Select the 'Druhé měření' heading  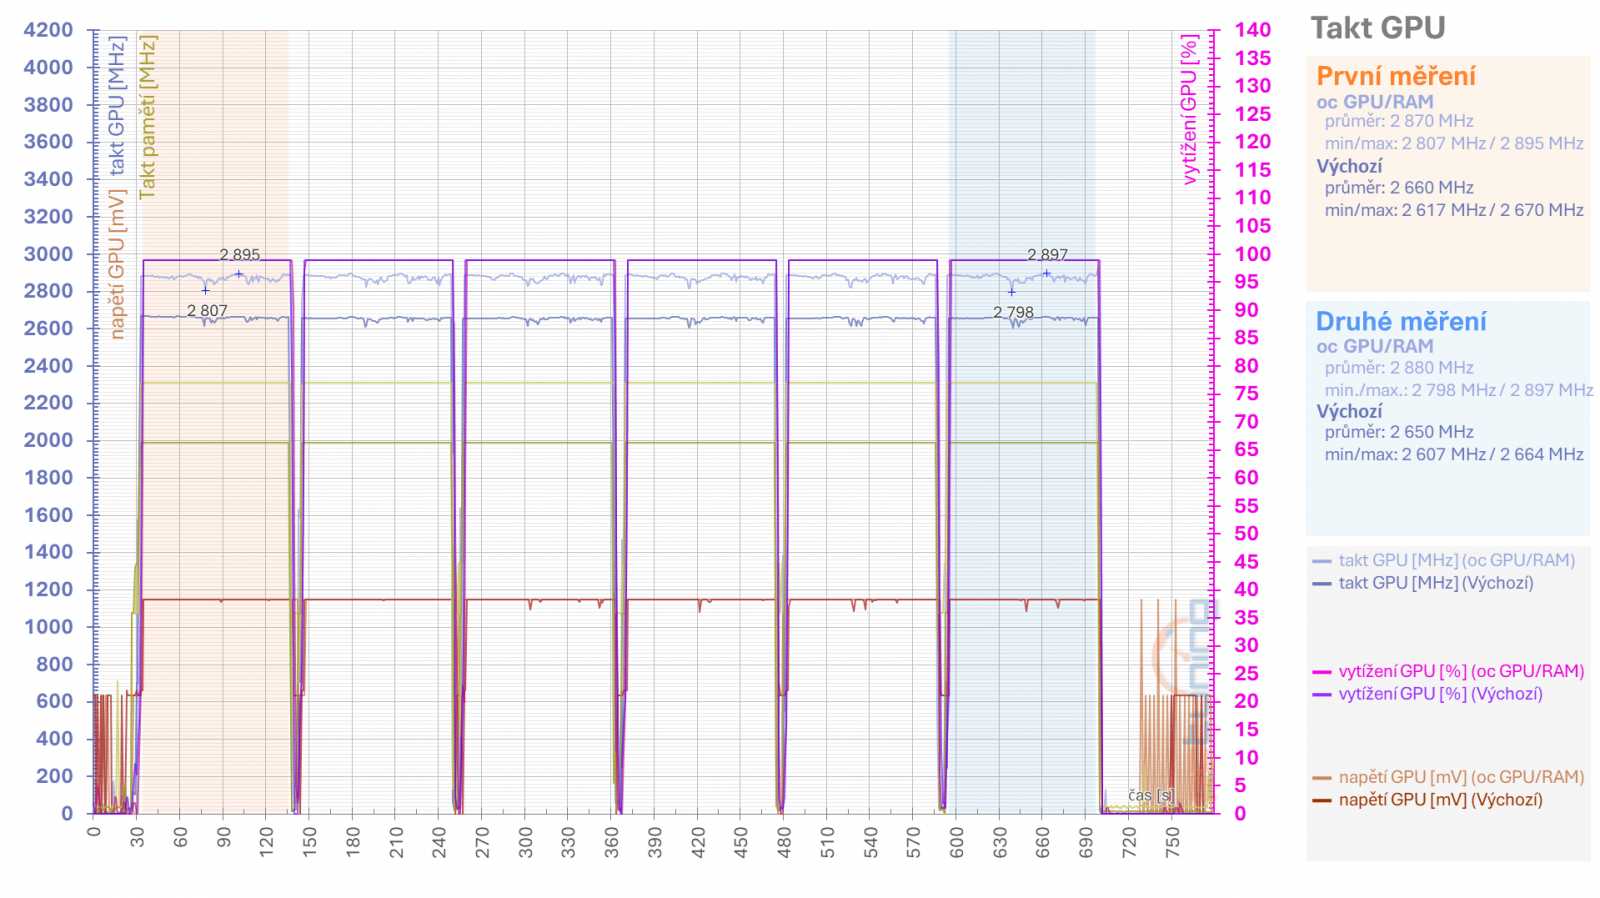coord(1401,321)
